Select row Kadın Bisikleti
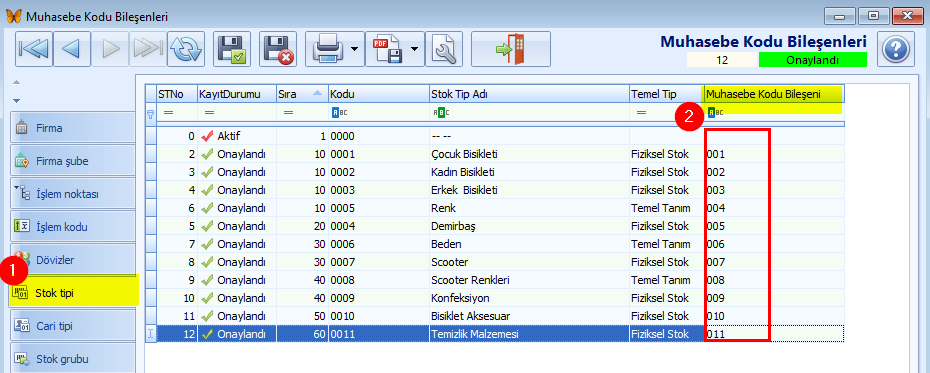 click(x=495, y=172)
